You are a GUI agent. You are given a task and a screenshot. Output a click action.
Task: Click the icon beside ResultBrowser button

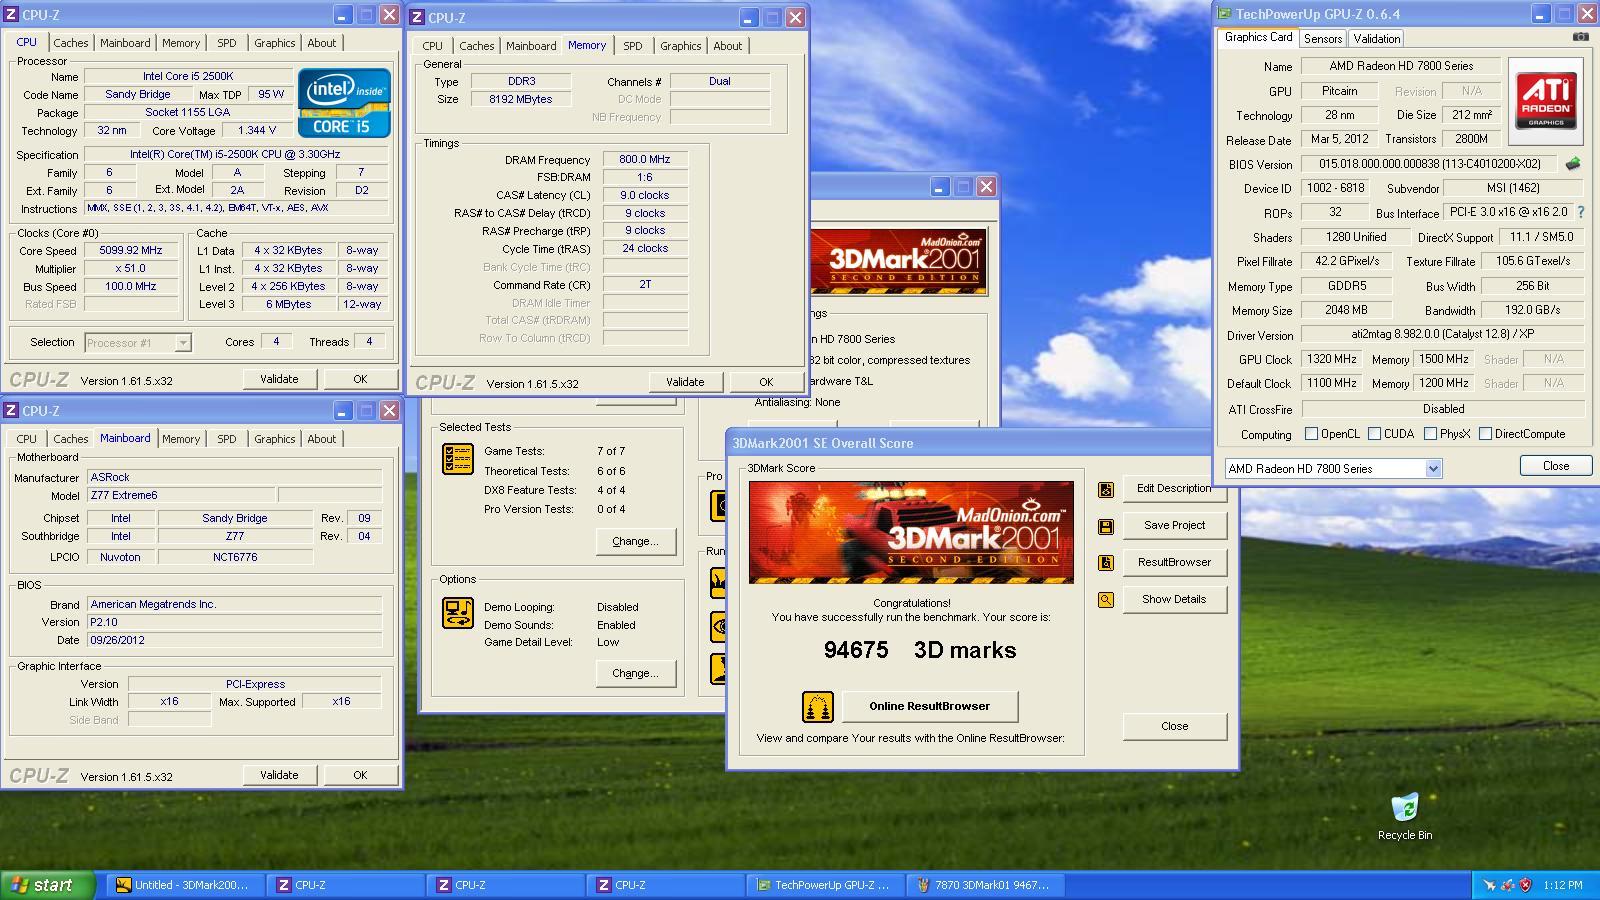1106,563
